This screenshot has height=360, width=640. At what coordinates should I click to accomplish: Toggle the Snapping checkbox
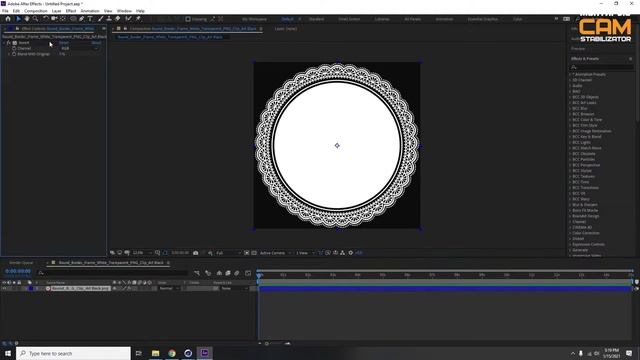click(x=188, y=19)
